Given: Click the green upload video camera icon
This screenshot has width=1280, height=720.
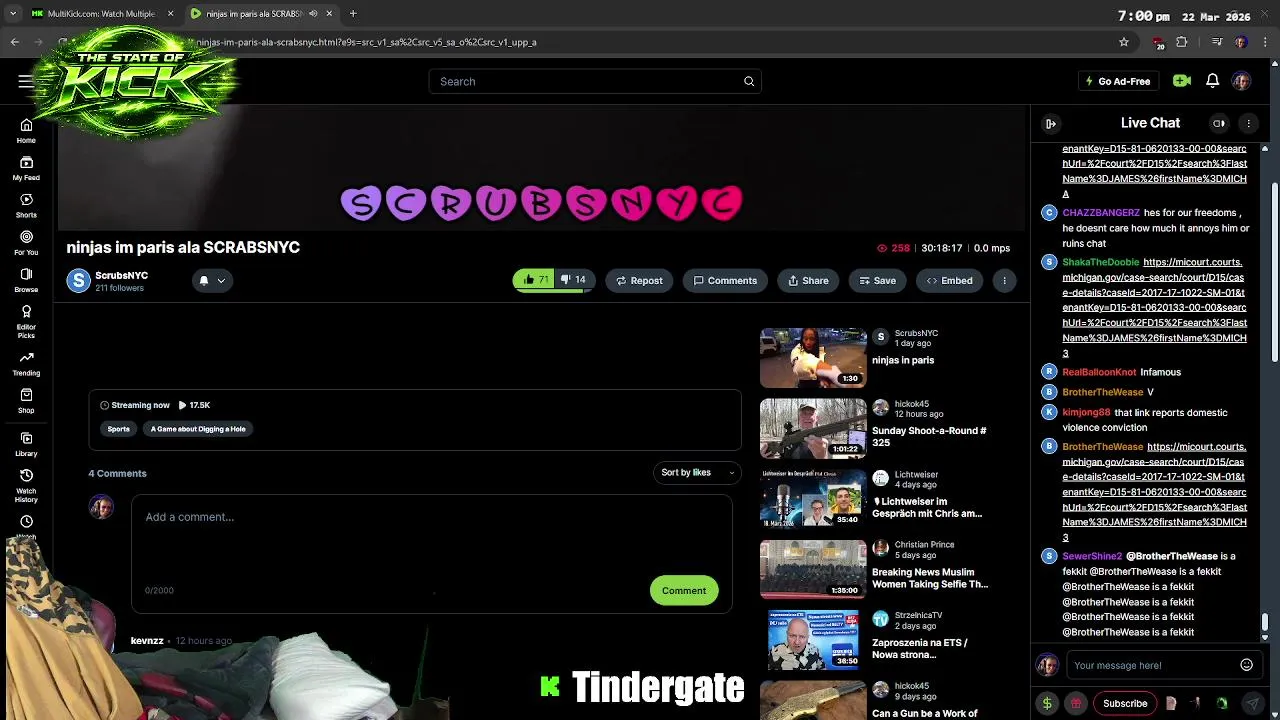Looking at the screenshot, I should [x=1182, y=81].
